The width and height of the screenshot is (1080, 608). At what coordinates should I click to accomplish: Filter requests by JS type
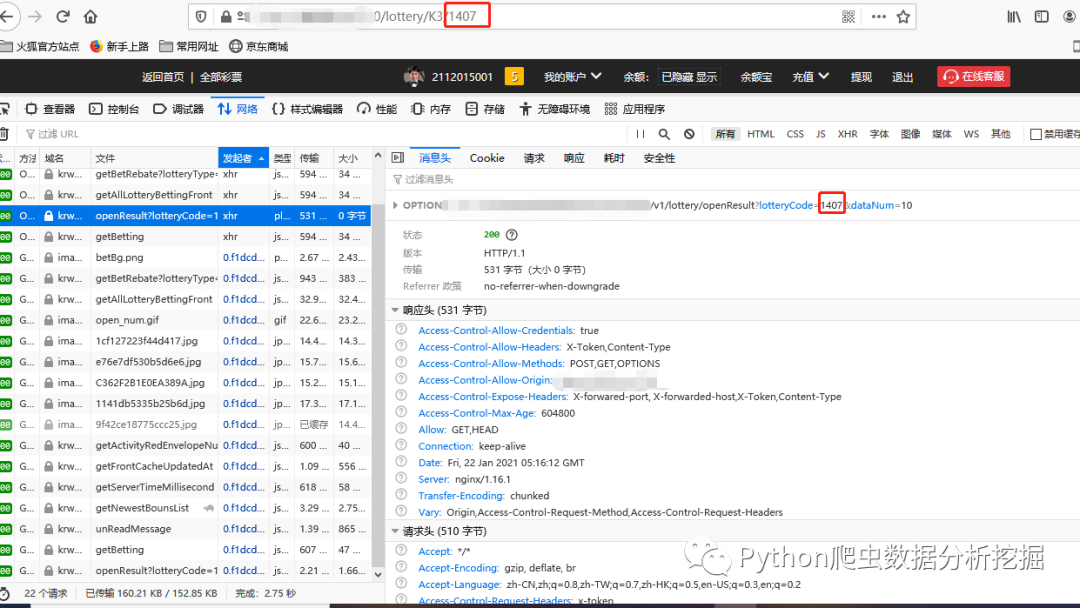pyautogui.click(x=820, y=134)
